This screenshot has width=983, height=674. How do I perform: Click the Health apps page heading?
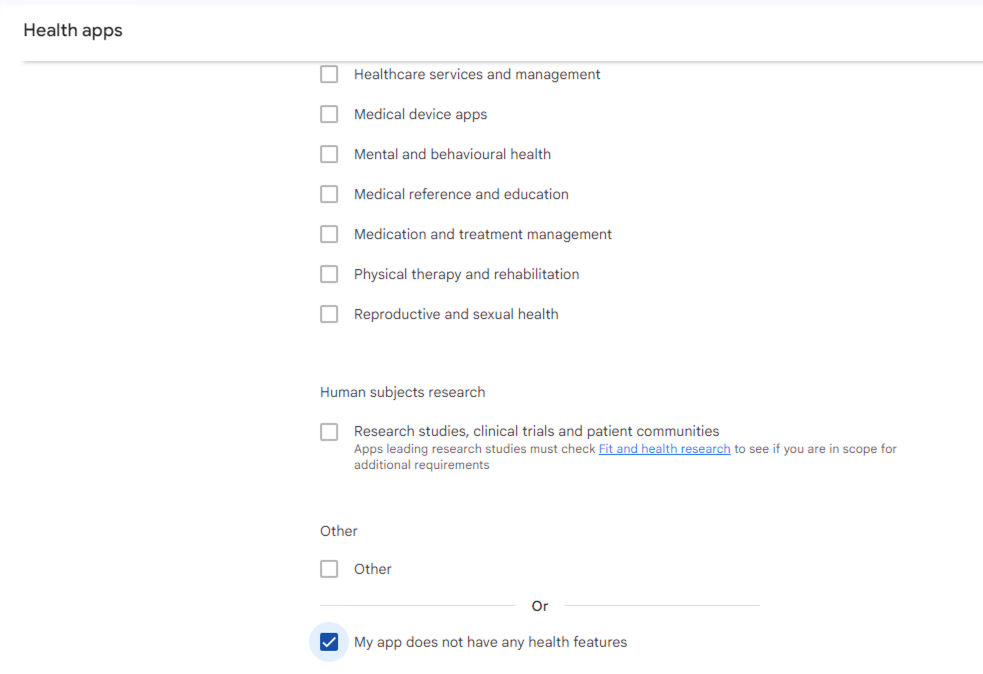[x=73, y=30]
